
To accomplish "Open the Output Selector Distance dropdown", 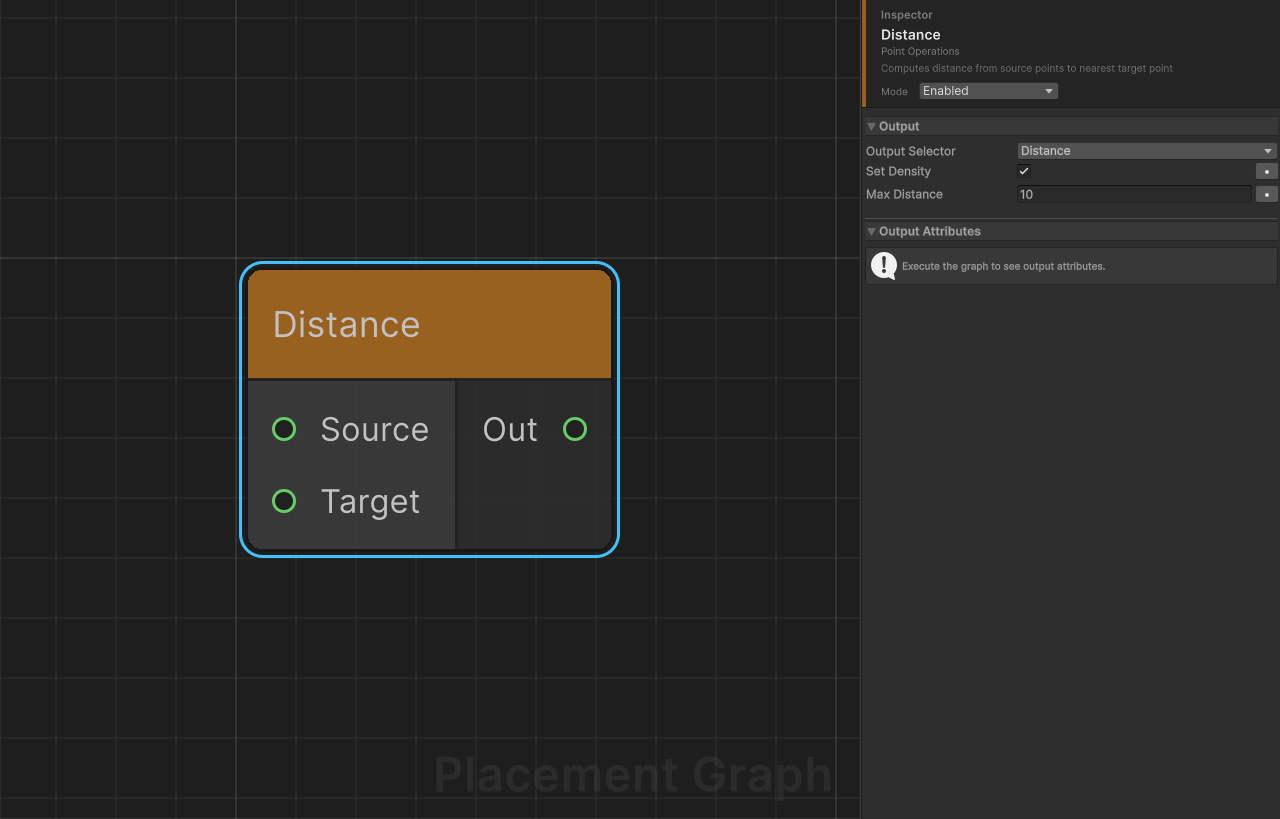I will [1147, 151].
